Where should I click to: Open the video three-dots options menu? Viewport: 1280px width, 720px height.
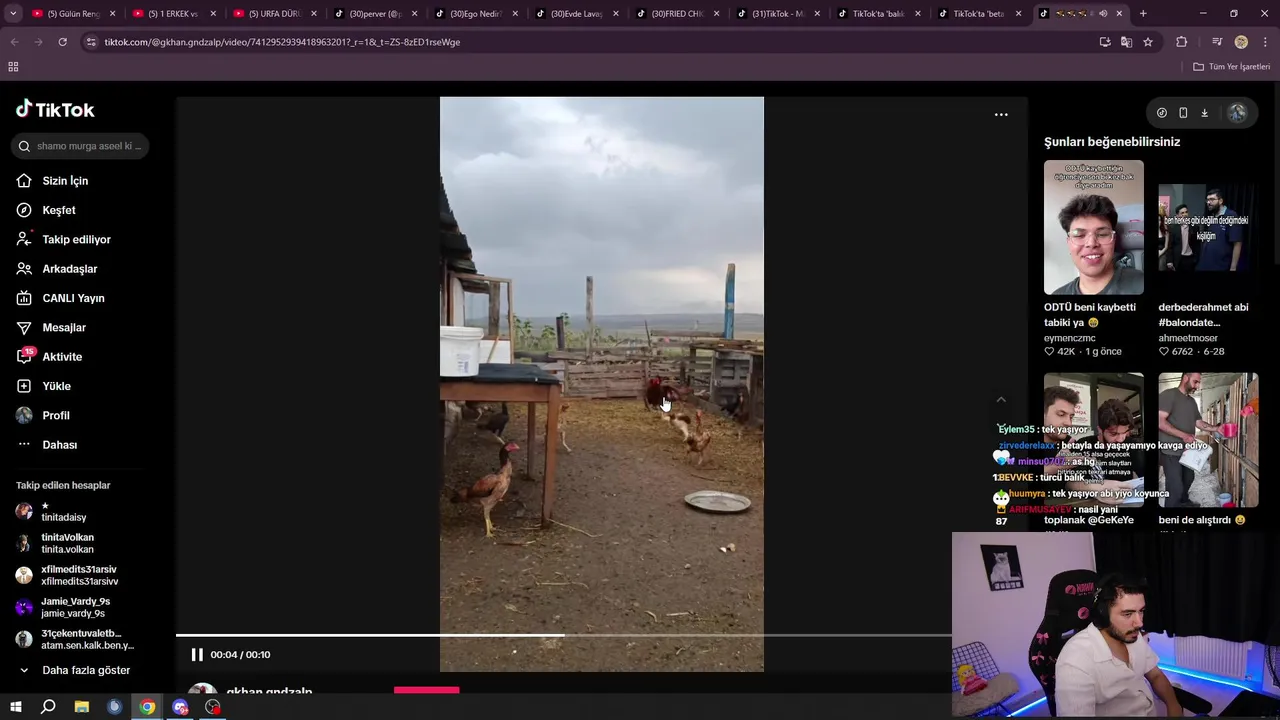tap(1001, 115)
